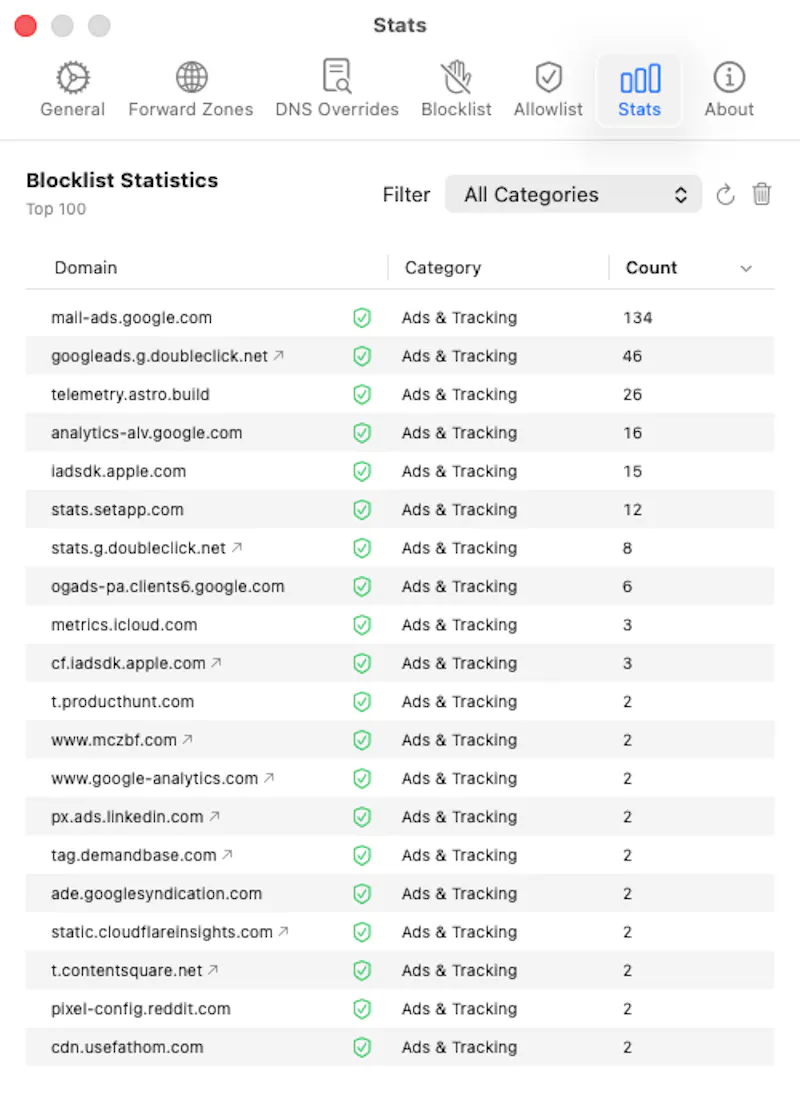Viewport: 800px width, 1101px height.
Task: Open DNS Overrides tab
Action: [336, 90]
